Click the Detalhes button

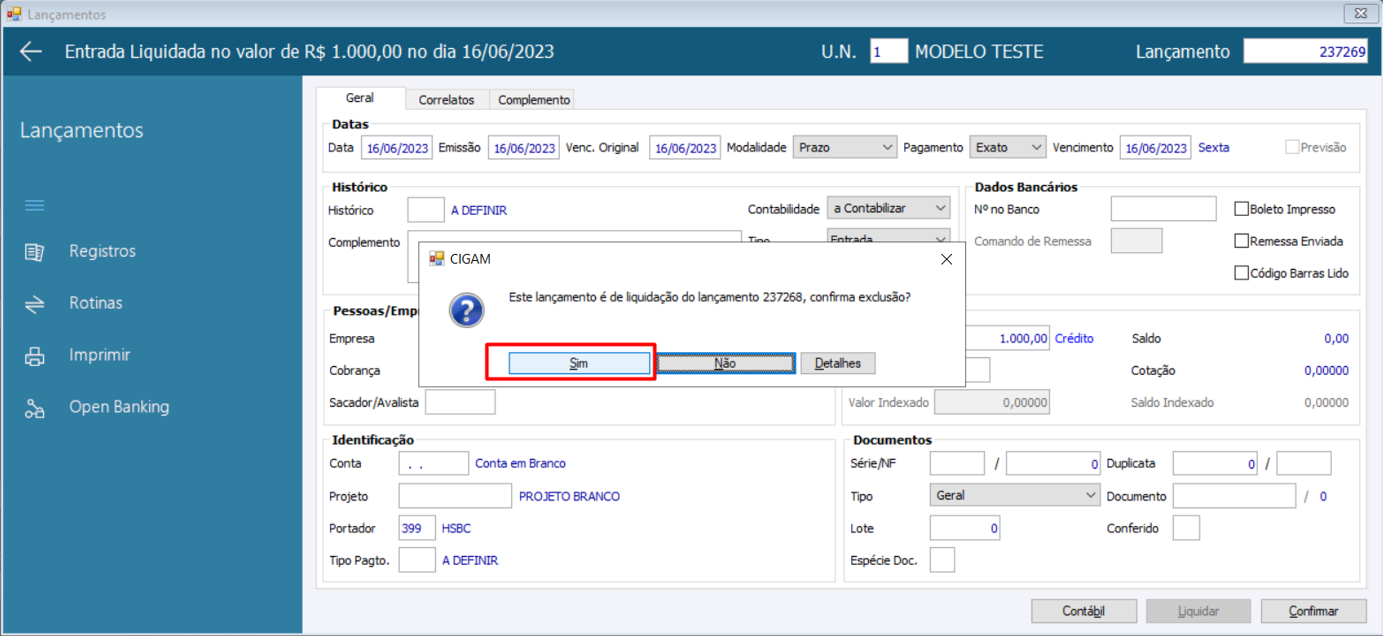coord(838,363)
